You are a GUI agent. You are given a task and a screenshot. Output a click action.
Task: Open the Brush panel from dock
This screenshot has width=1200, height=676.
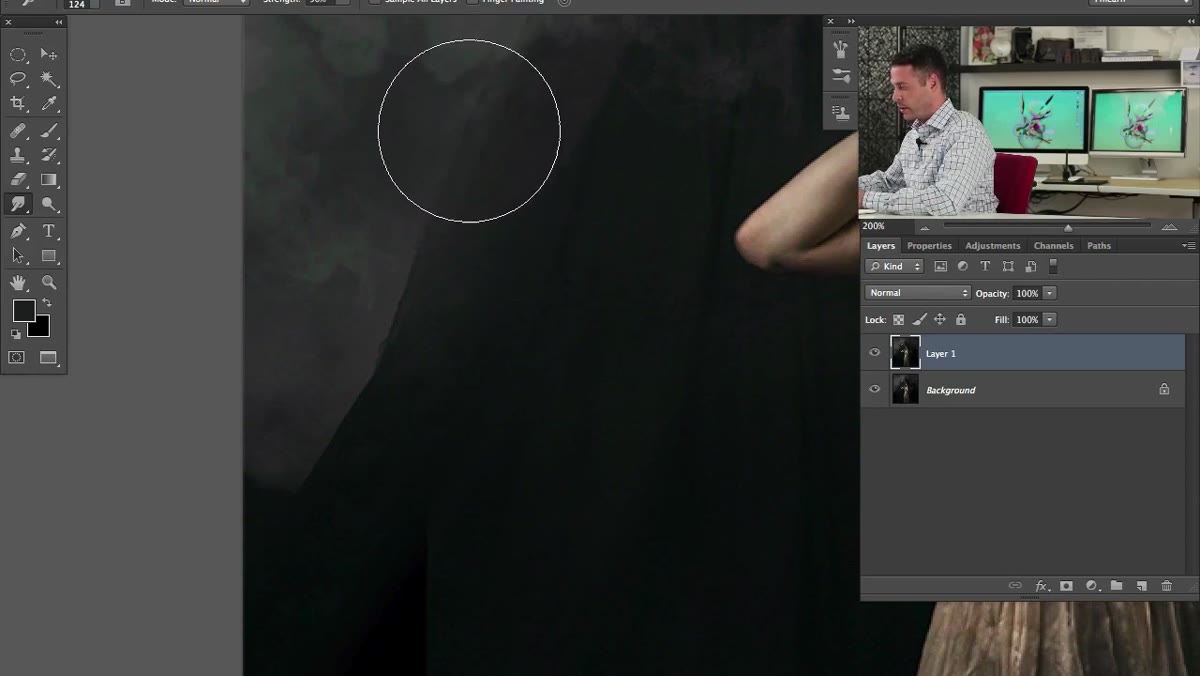[x=841, y=48]
